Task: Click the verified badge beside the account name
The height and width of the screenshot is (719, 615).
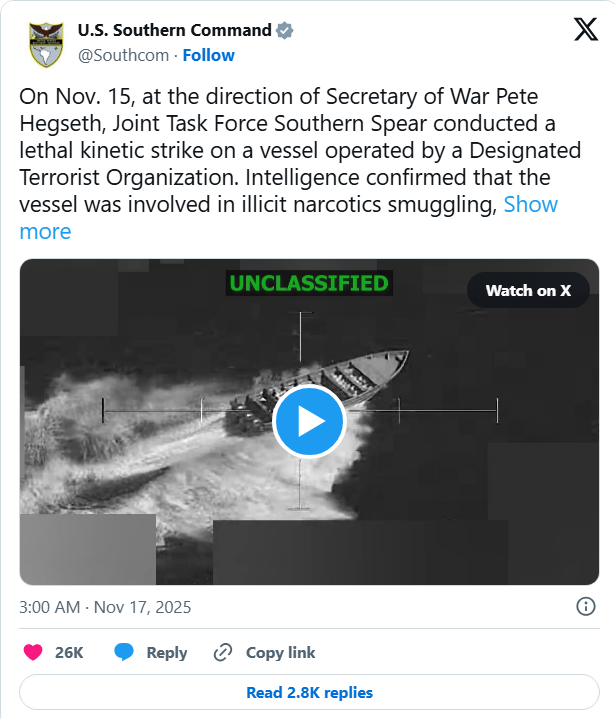Action: point(285,30)
